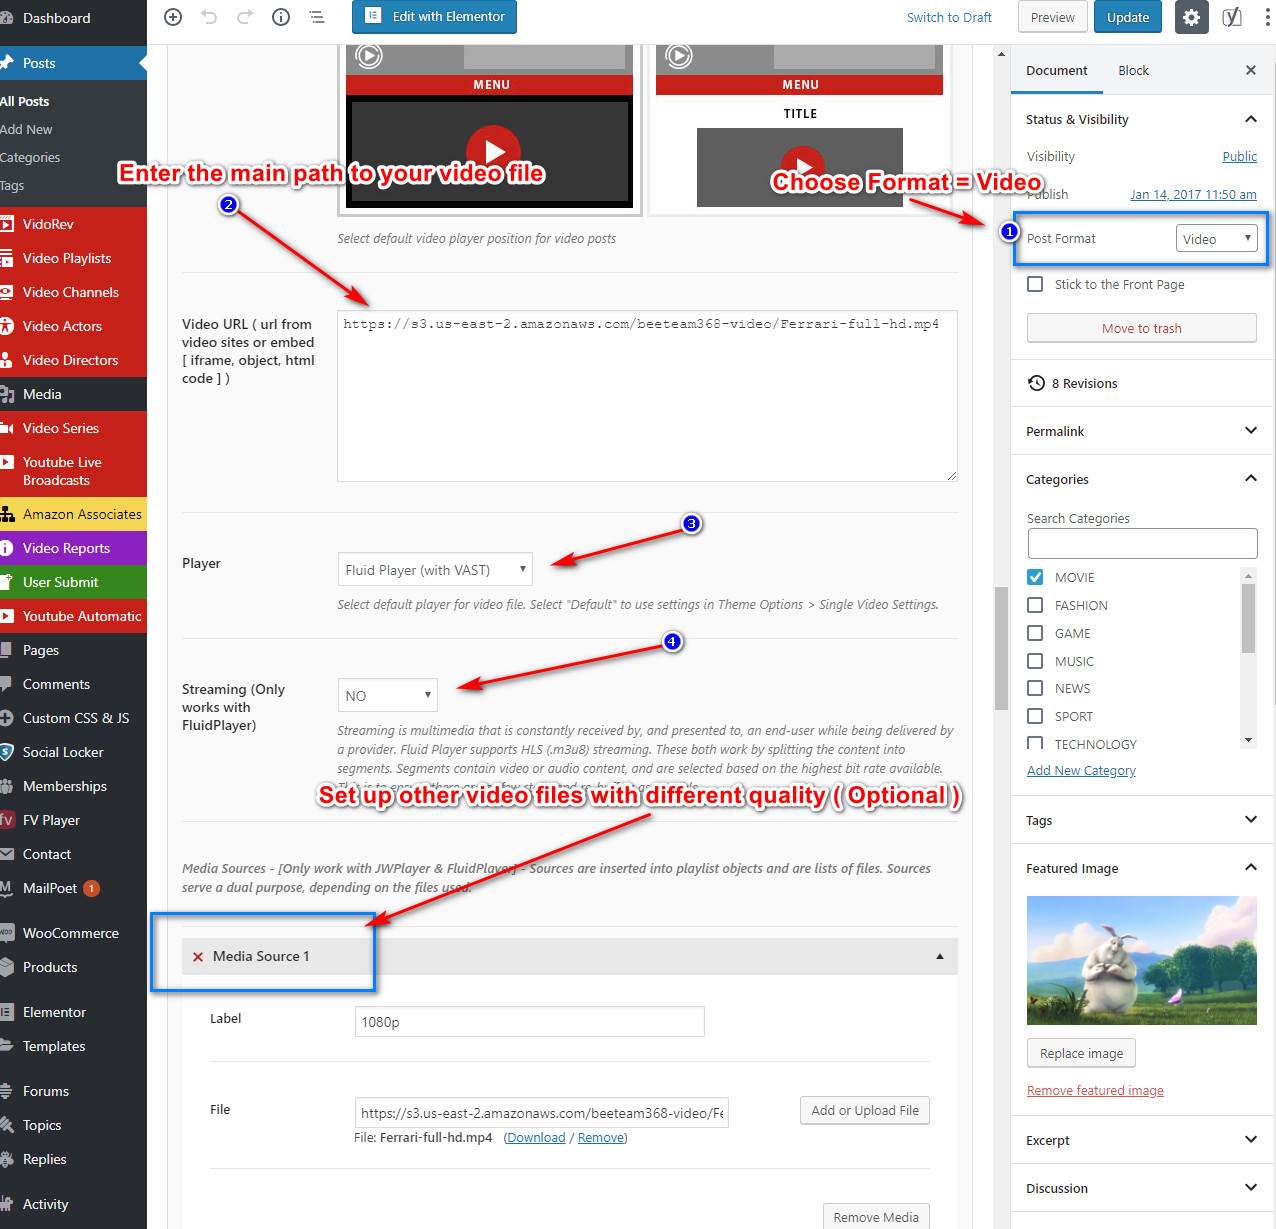Screen dimensions: 1276x1229
Task: Open the Post Format dropdown
Action: tap(1216, 238)
